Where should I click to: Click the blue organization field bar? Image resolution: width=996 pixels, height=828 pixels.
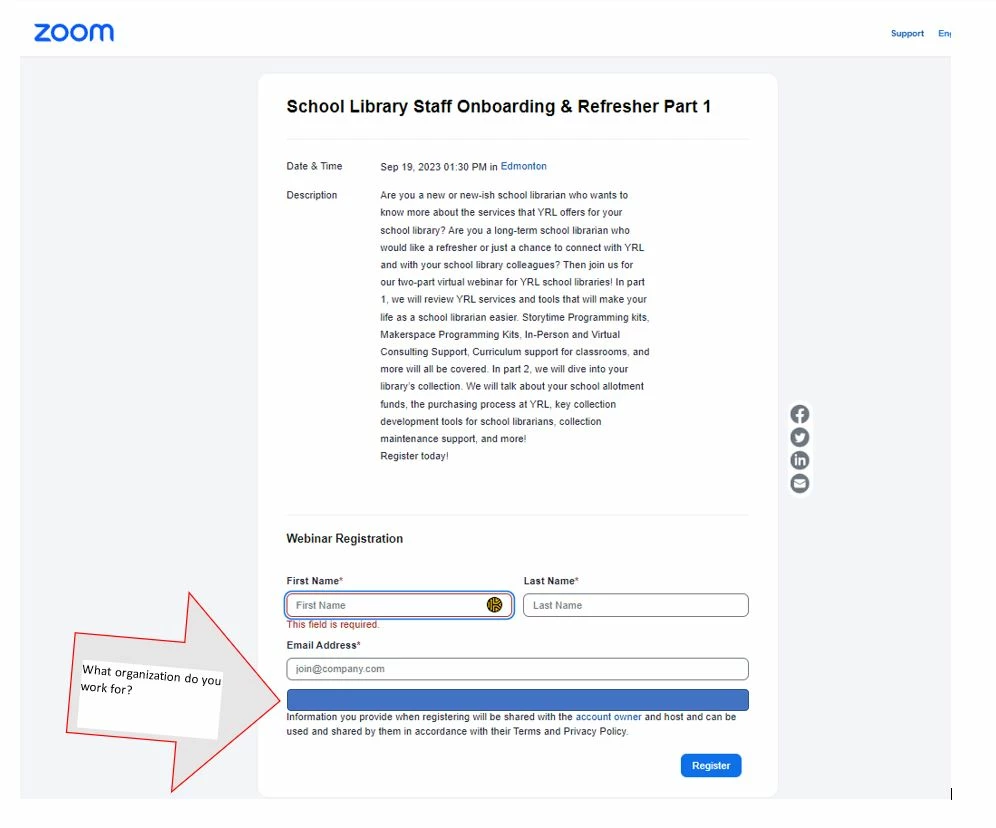(517, 700)
